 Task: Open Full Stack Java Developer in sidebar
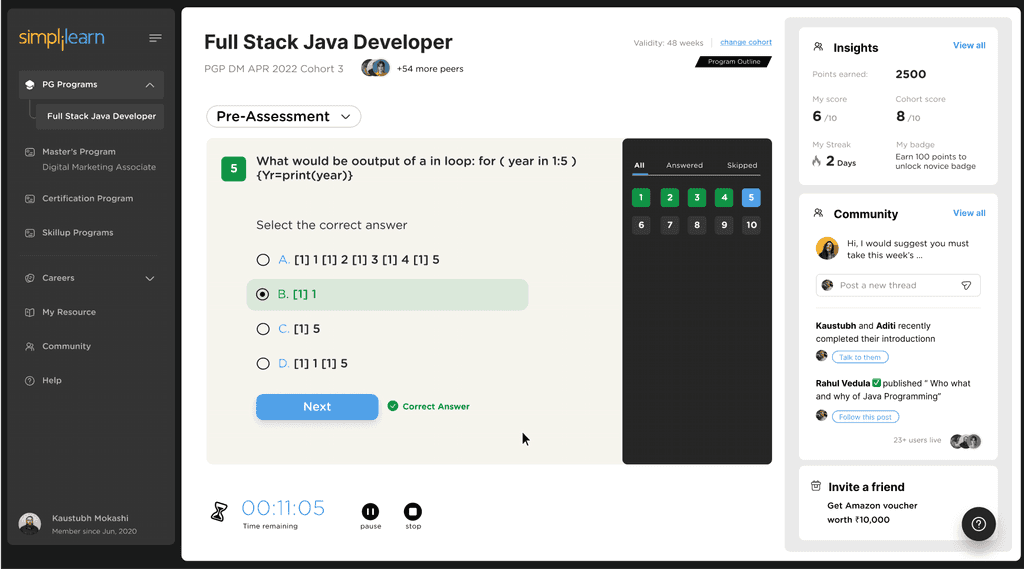tap(101, 116)
